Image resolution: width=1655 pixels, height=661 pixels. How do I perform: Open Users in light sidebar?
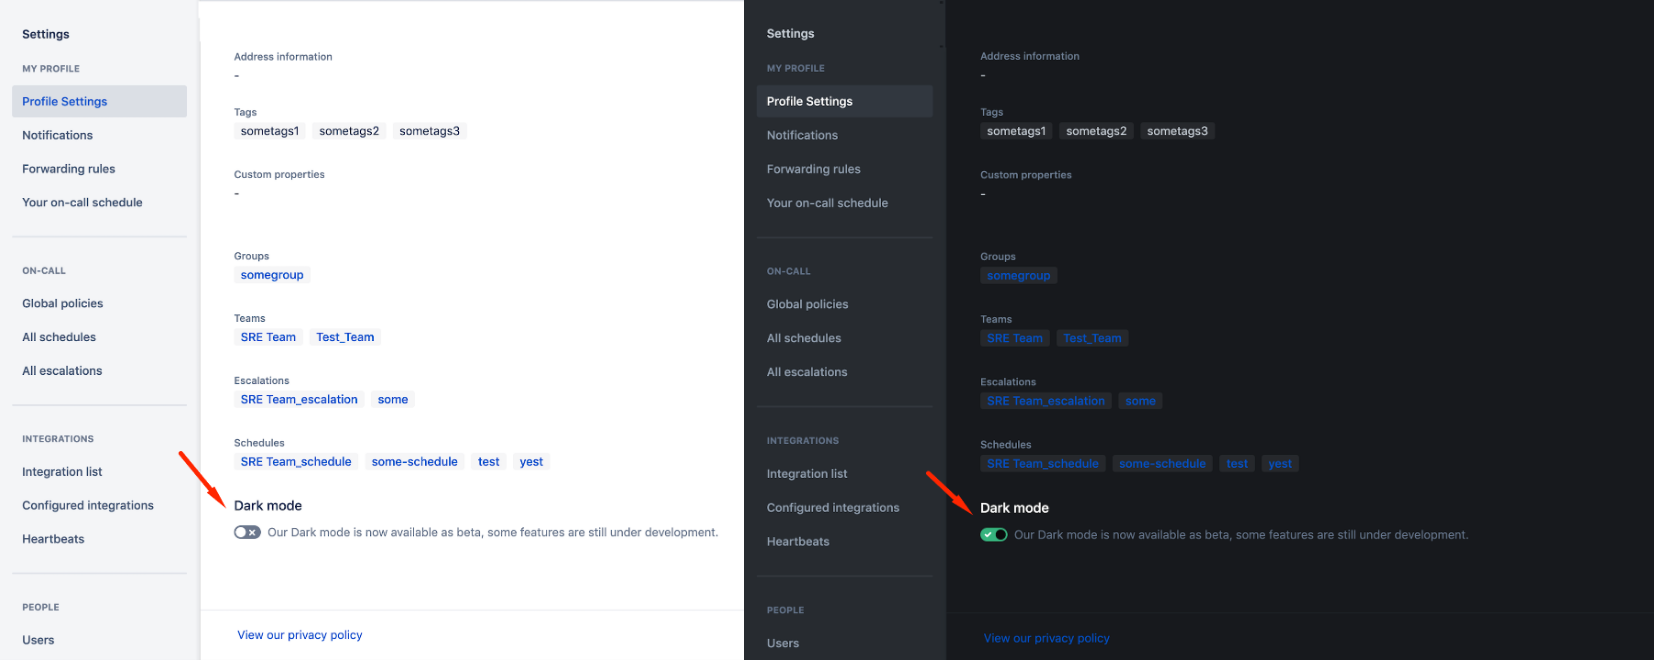coord(38,640)
